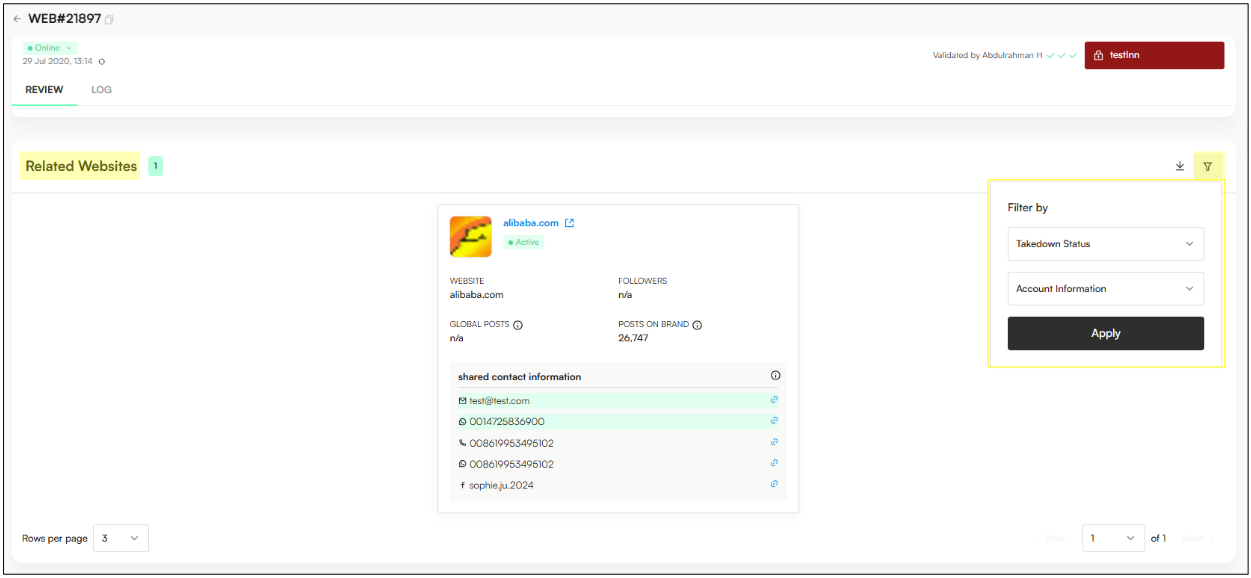Screen dimensions: 1251x578
Task: Open the Takedown Status dropdown
Action: click(1105, 244)
